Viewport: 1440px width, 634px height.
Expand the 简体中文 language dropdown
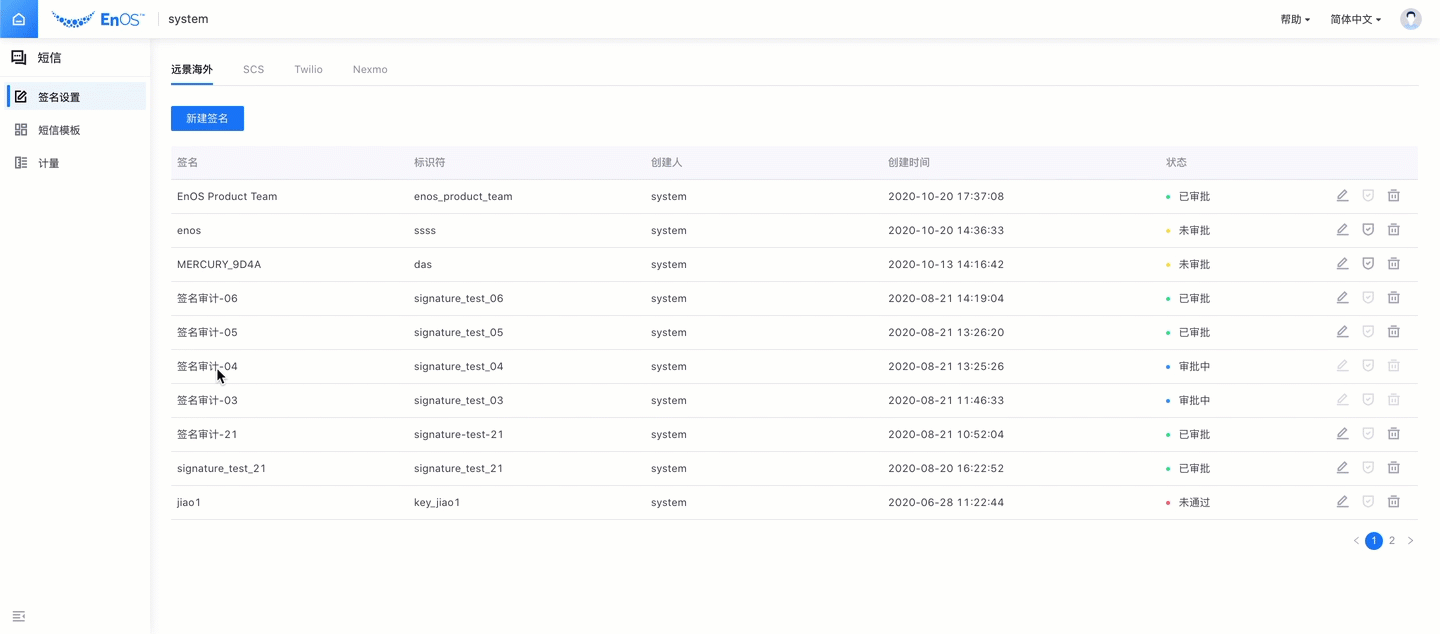tap(1355, 19)
